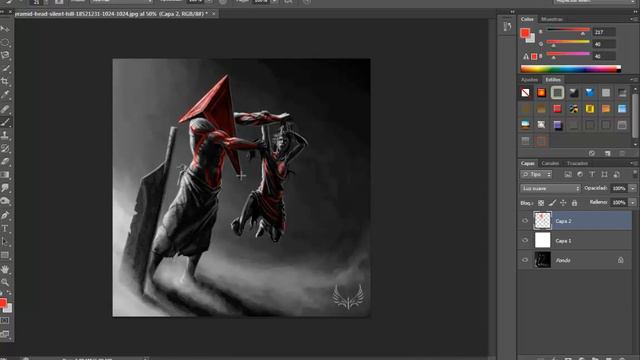Select the Zoom tool
This screenshot has height=360, width=640.
[x=5, y=282]
